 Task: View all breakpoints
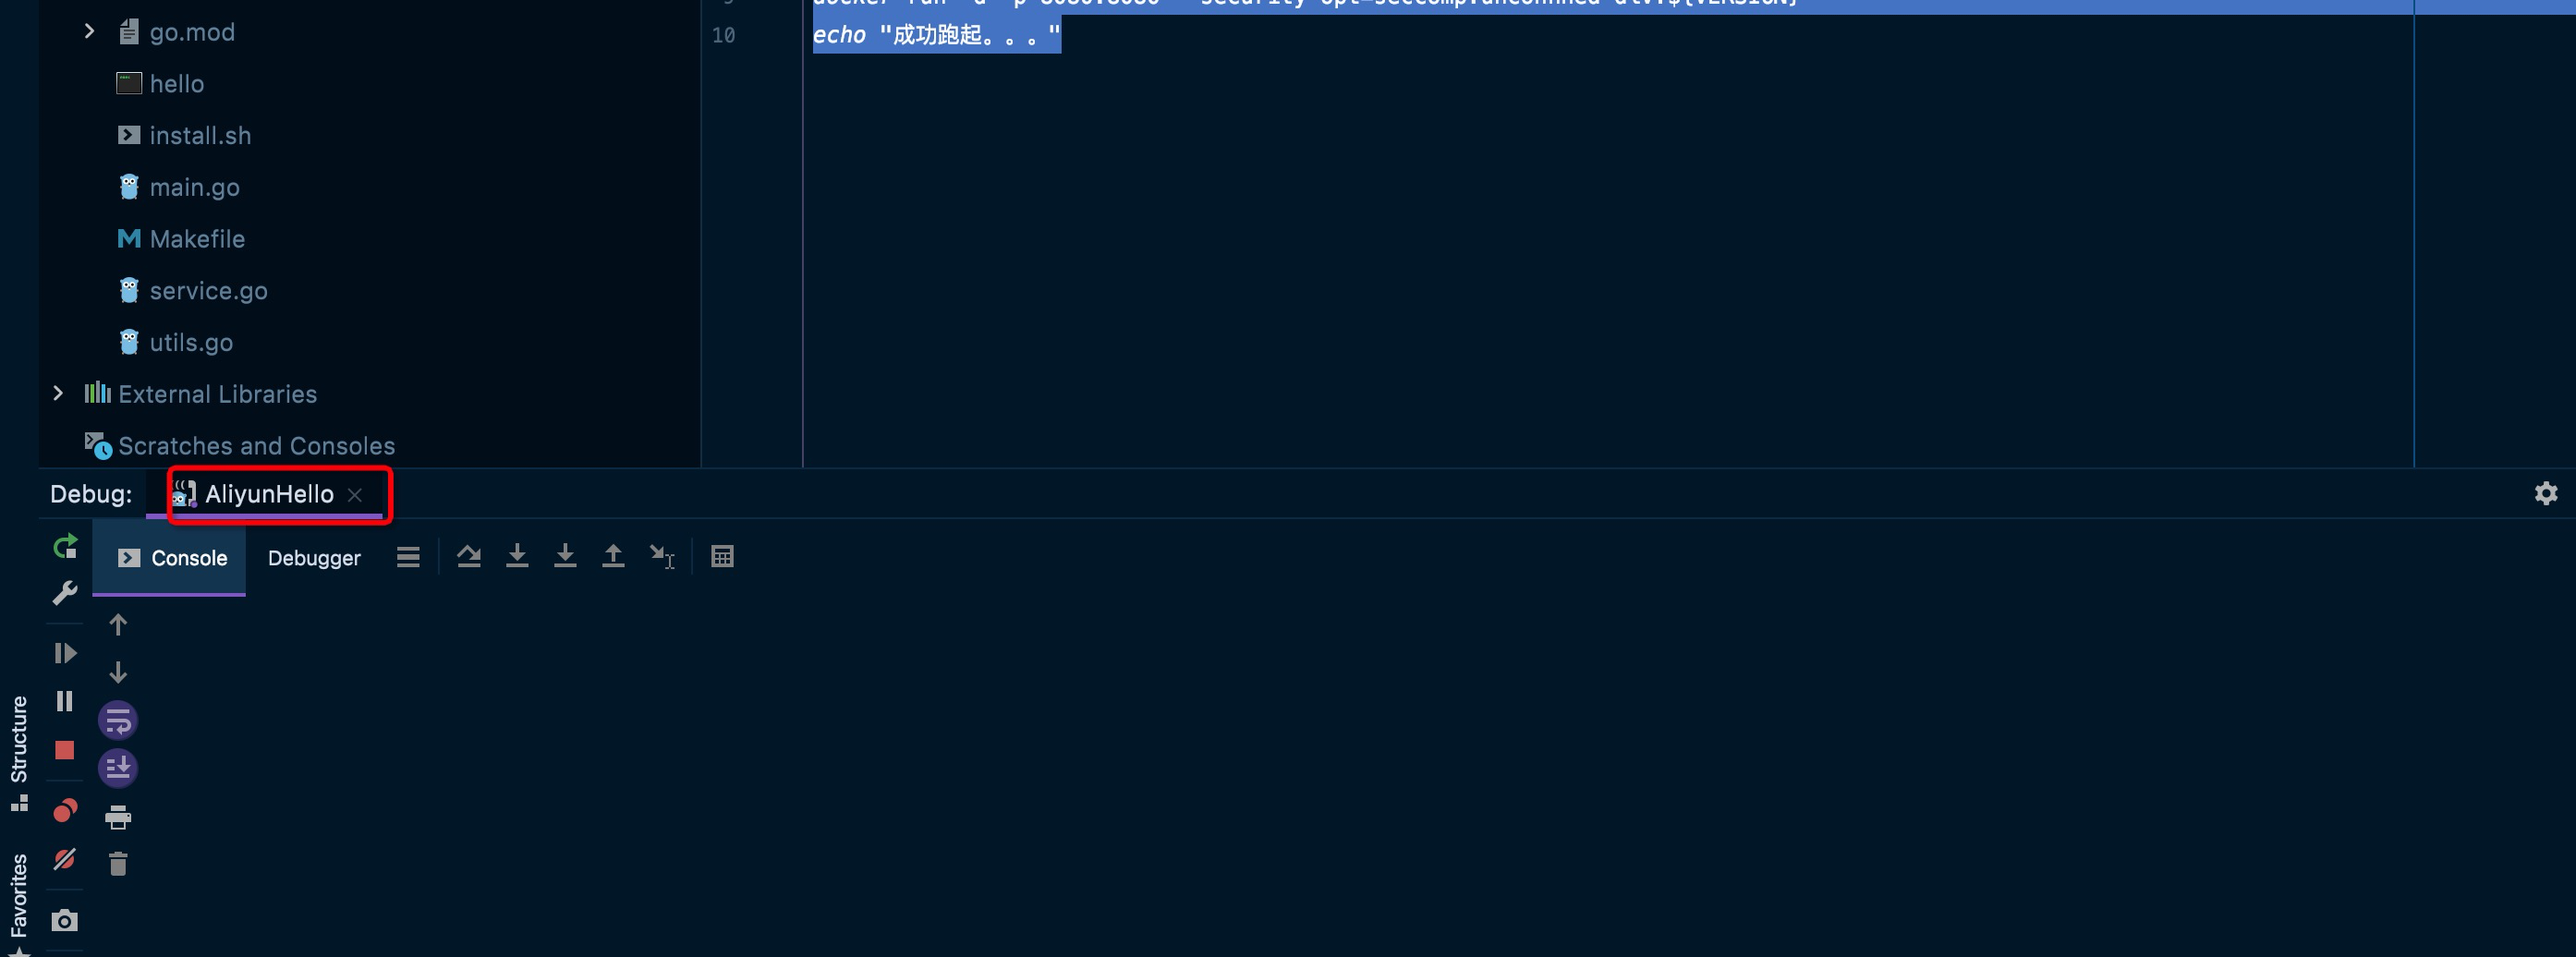(x=64, y=810)
